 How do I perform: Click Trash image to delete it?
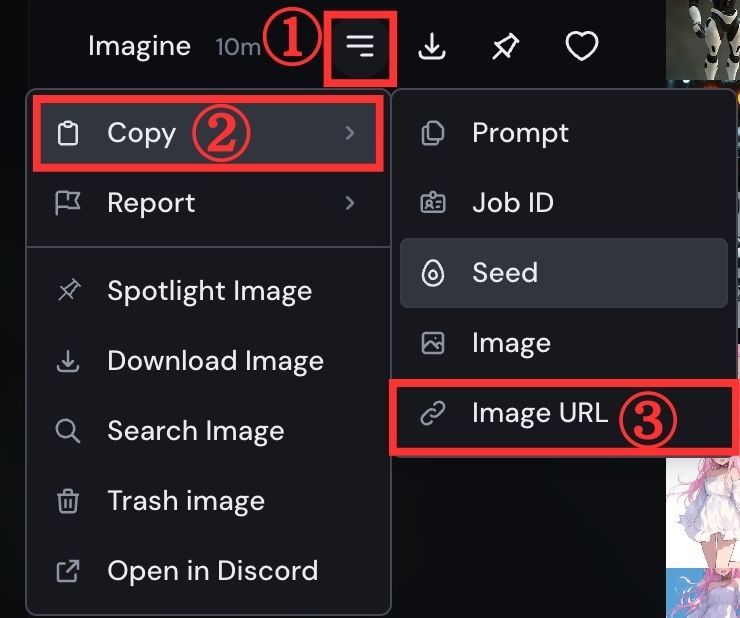pos(185,501)
